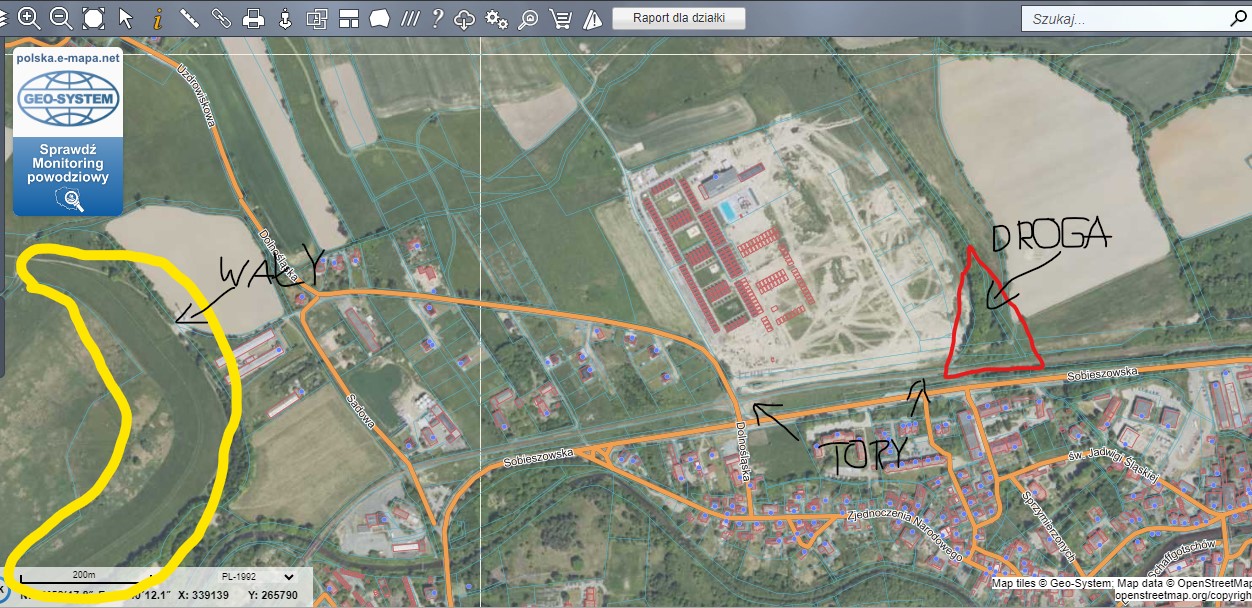Click the zoom in magnifier tool
1252x608 pixels.
pos(29,18)
